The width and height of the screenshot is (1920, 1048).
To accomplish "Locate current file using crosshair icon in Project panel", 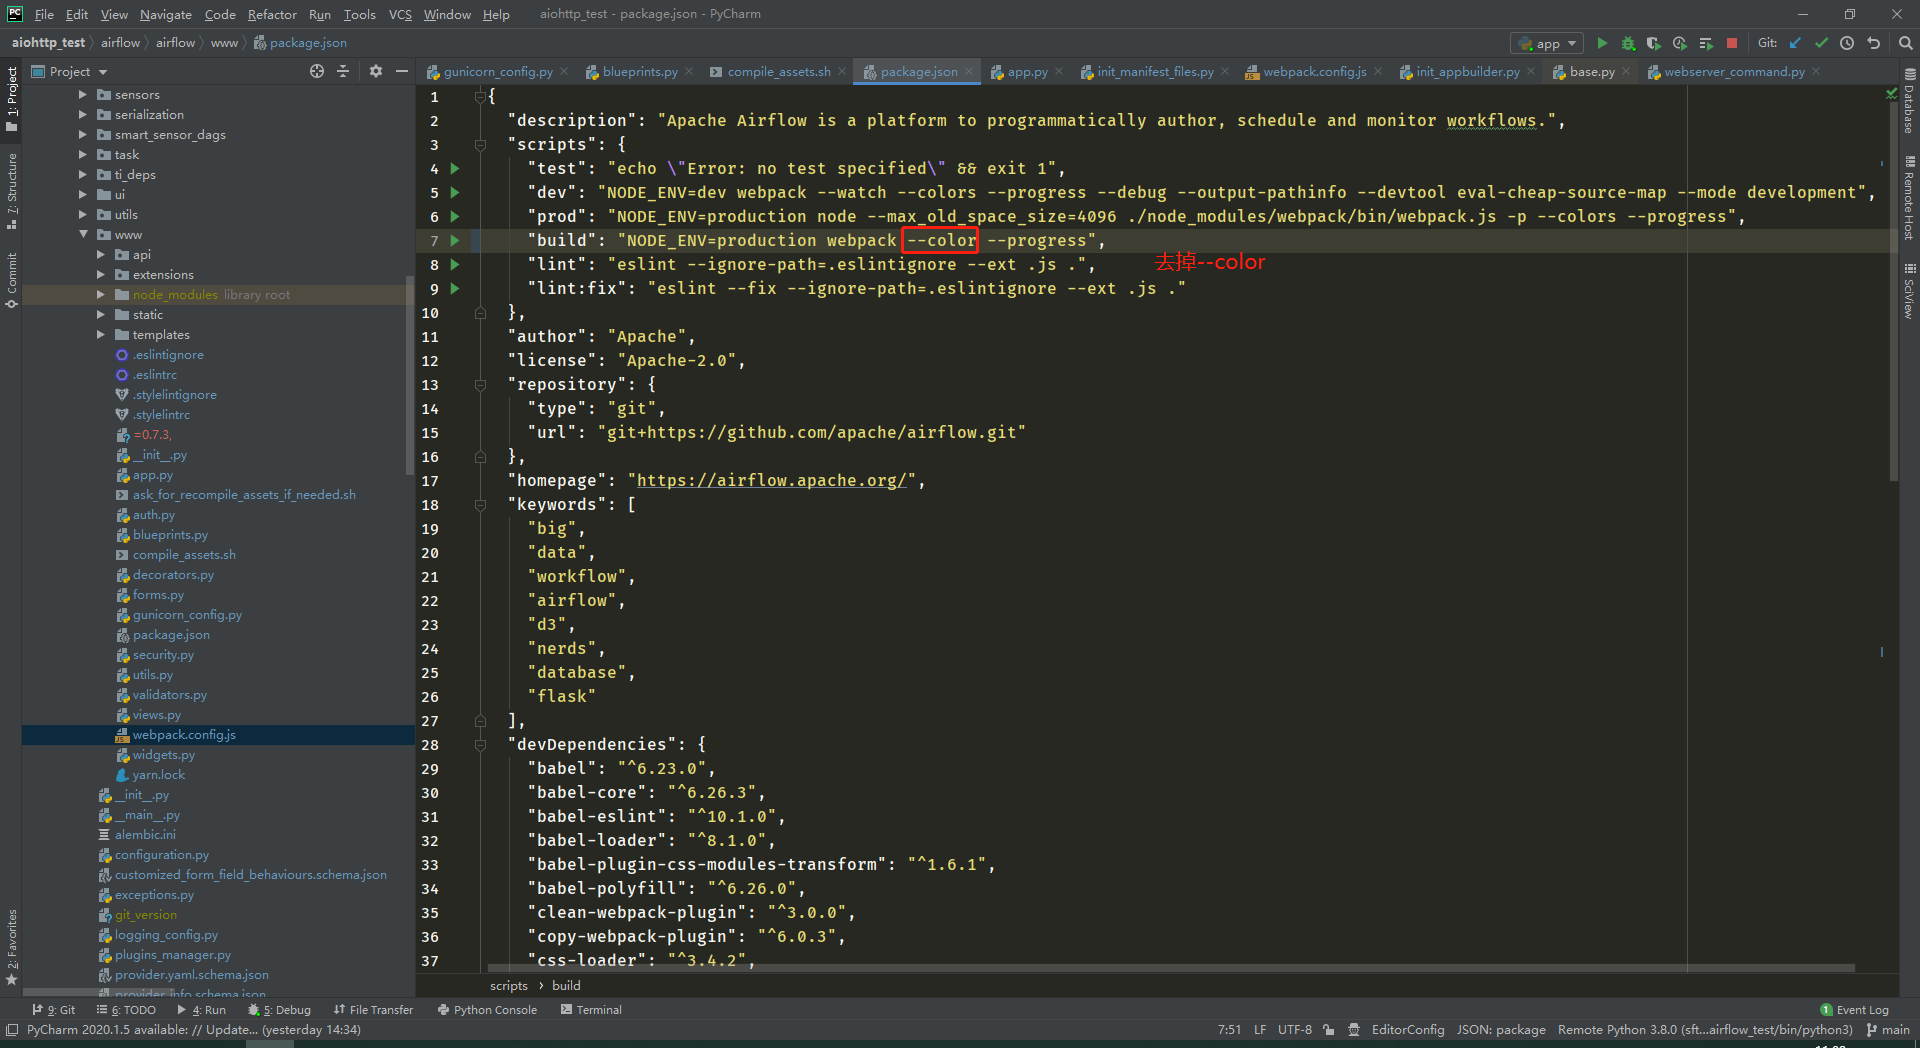I will coord(317,71).
